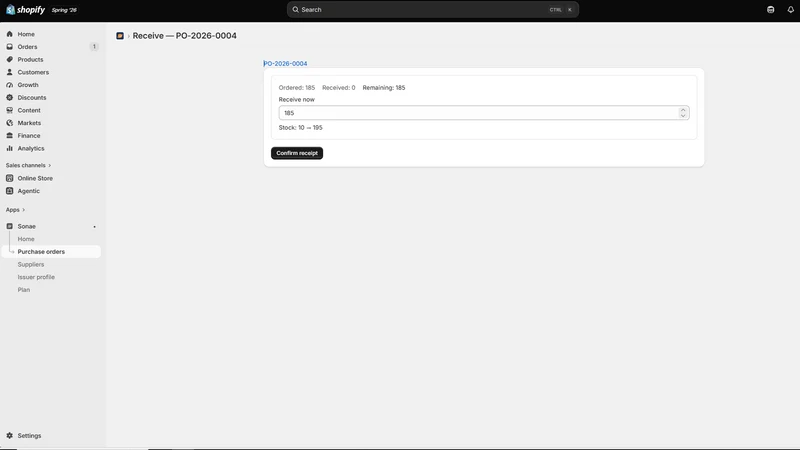This screenshot has width=800, height=450.
Task: Open the PO-2026-0004 link
Action: pyautogui.click(x=285, y=64)
